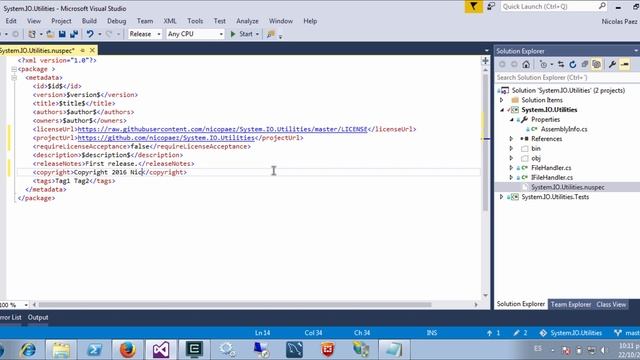Open Solution Explorer Properties wrench icon
Screen dimensions: 640x360
[x=612, y=64]
